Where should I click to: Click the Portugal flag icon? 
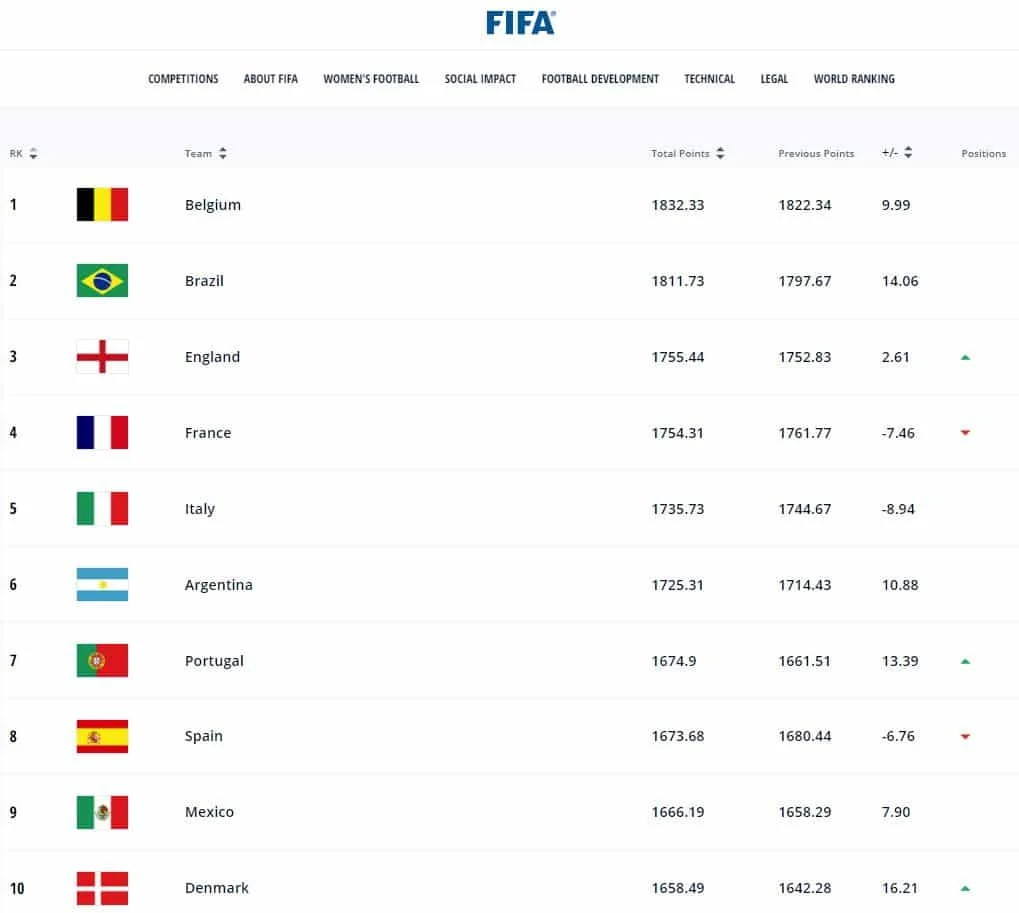pyautogui.click(x=102, y=661)
